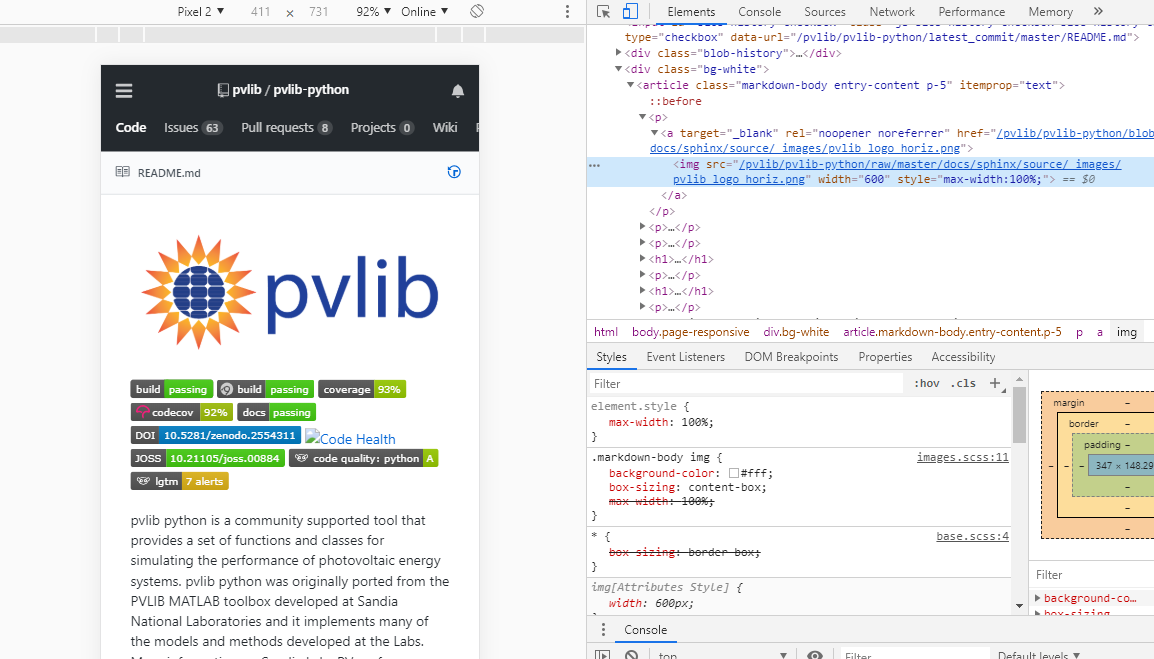Click the device width 411 field
The height and width of the screenshot is (659, 1154).
click(x=261, y=11)
